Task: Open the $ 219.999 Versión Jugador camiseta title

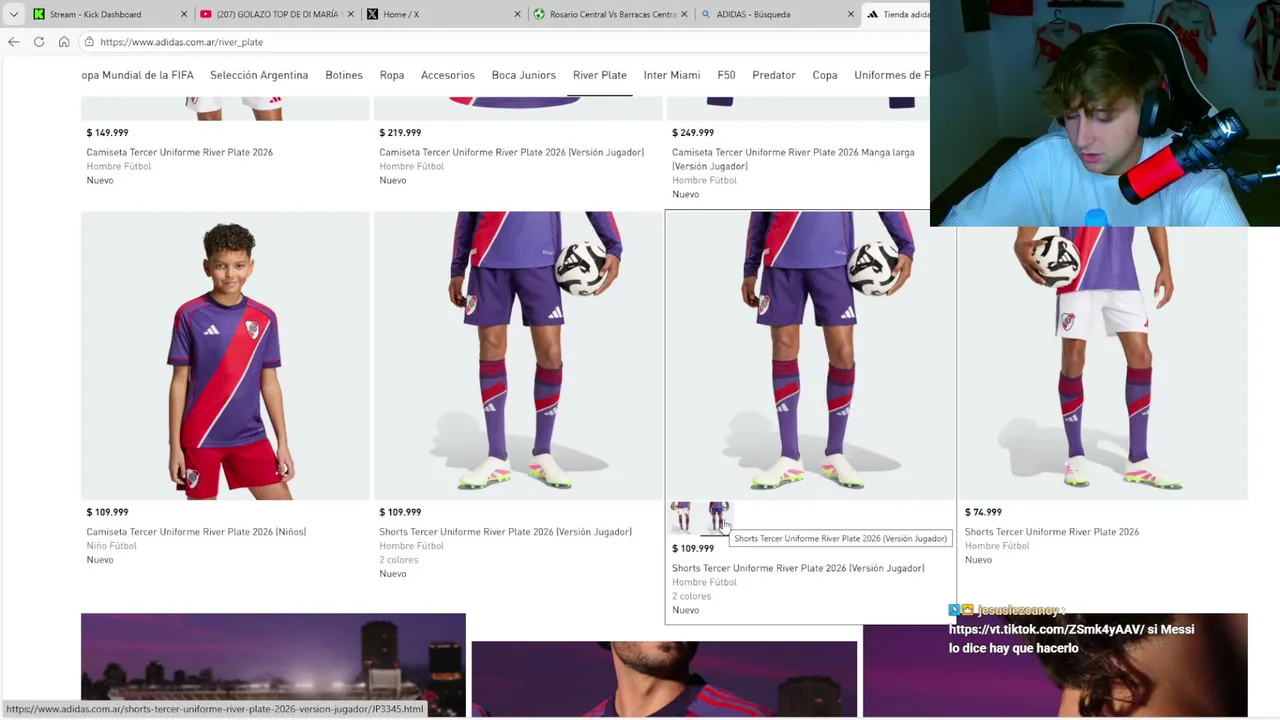Action: coord(511,152)
